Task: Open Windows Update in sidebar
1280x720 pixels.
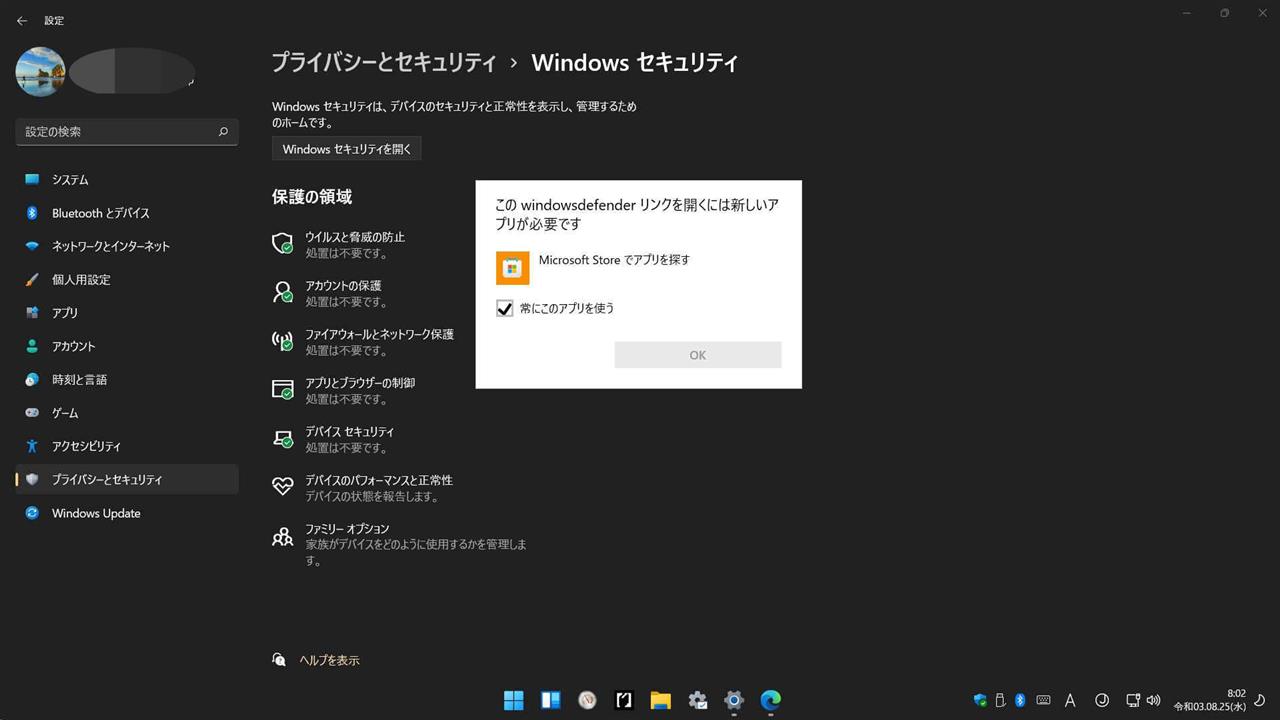Action: click(x=127, y=513)
